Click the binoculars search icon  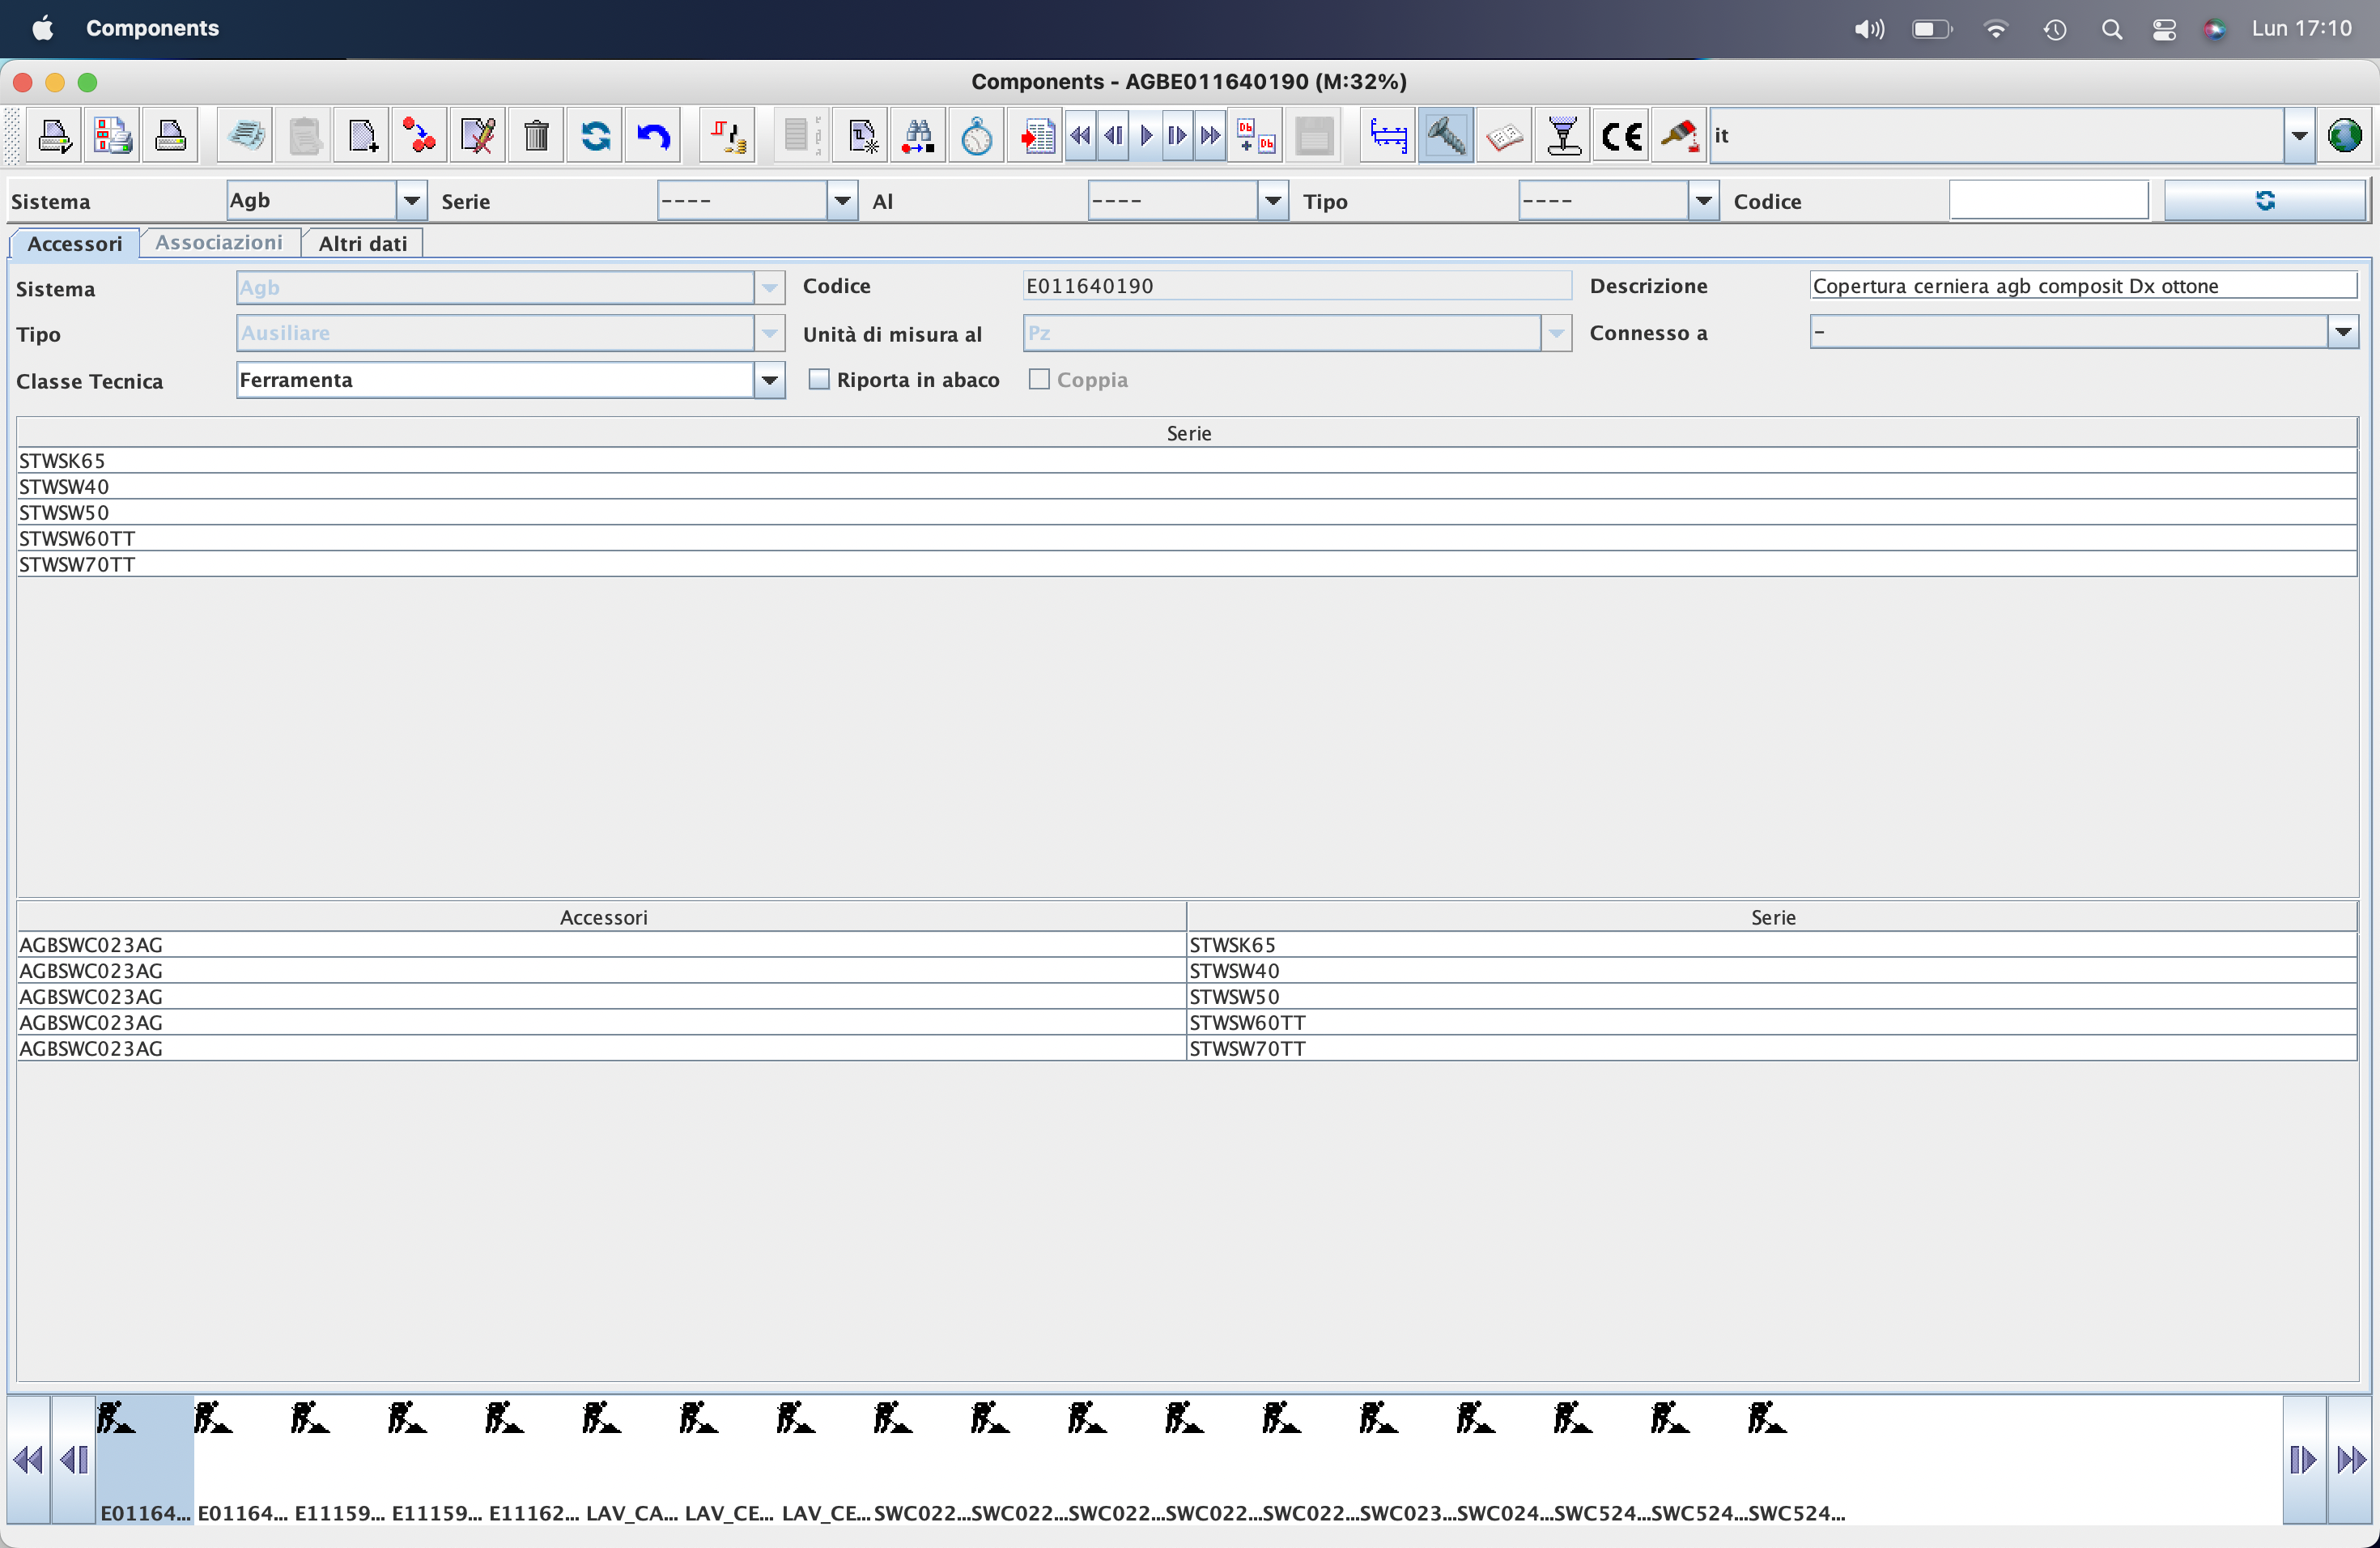[x=918, y=136]
